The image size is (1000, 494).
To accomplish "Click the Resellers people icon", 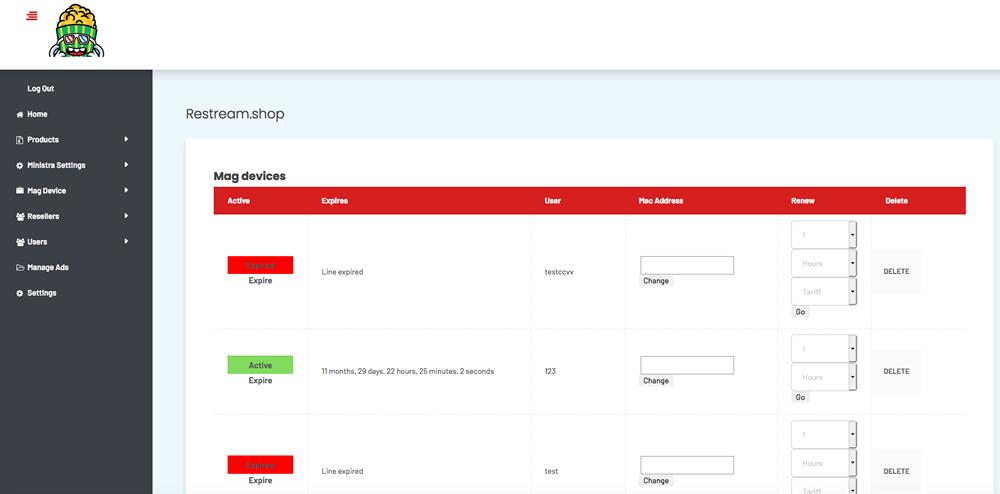I will point(20,217).
